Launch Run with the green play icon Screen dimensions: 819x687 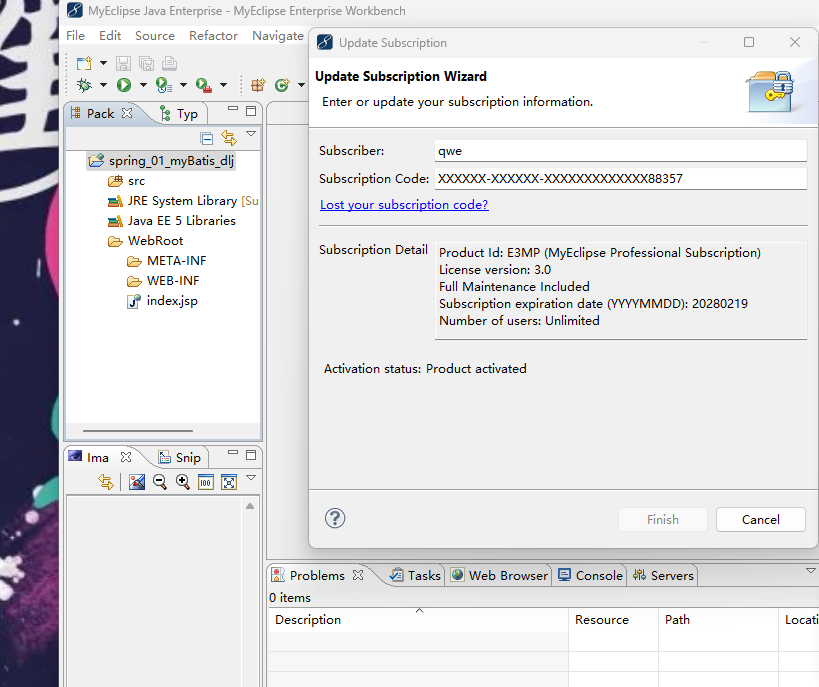pyautogui.click(x=124, y=85)
